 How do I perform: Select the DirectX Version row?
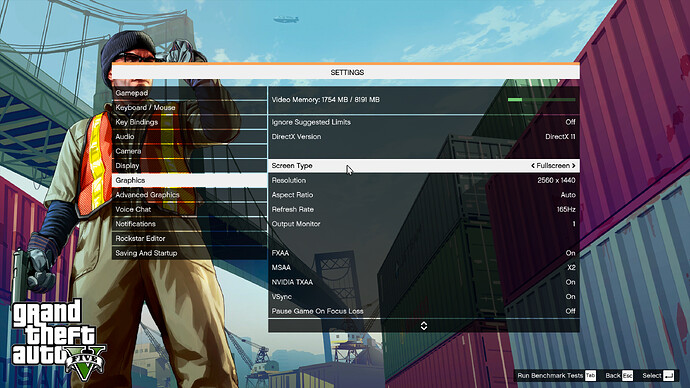(x=424, y=137)
